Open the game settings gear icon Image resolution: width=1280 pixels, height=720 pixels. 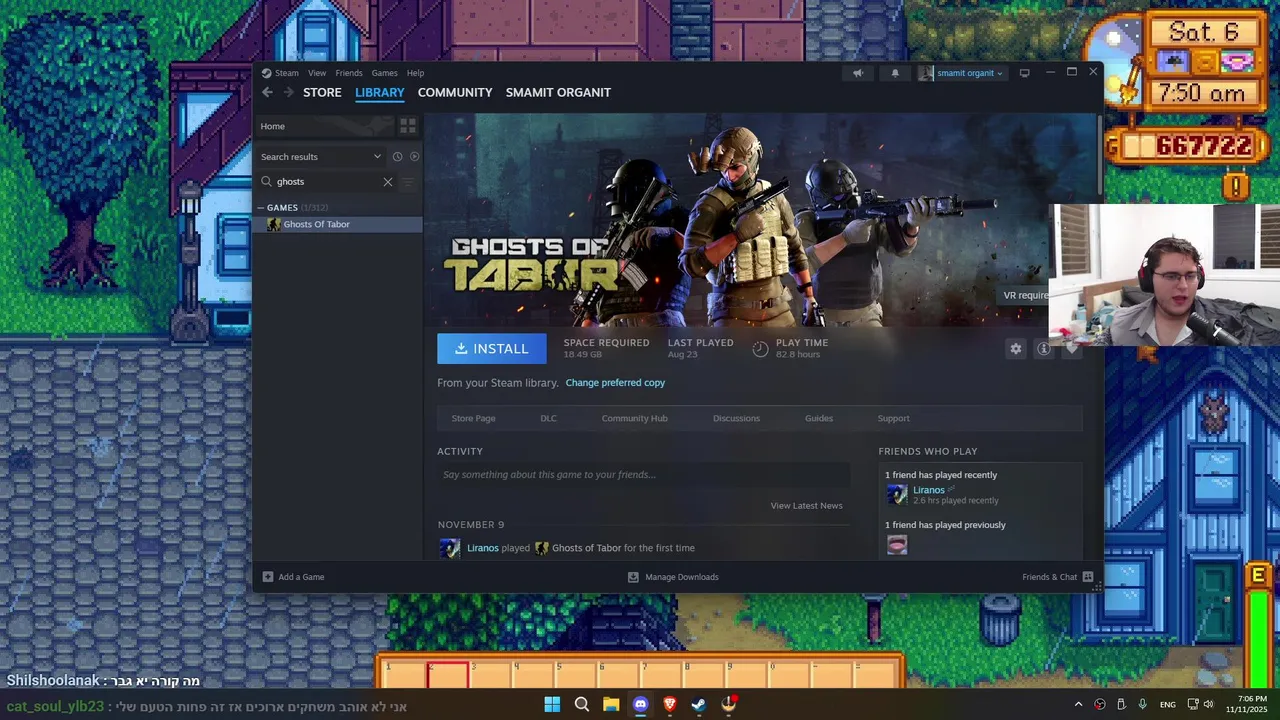point(1016,349)
